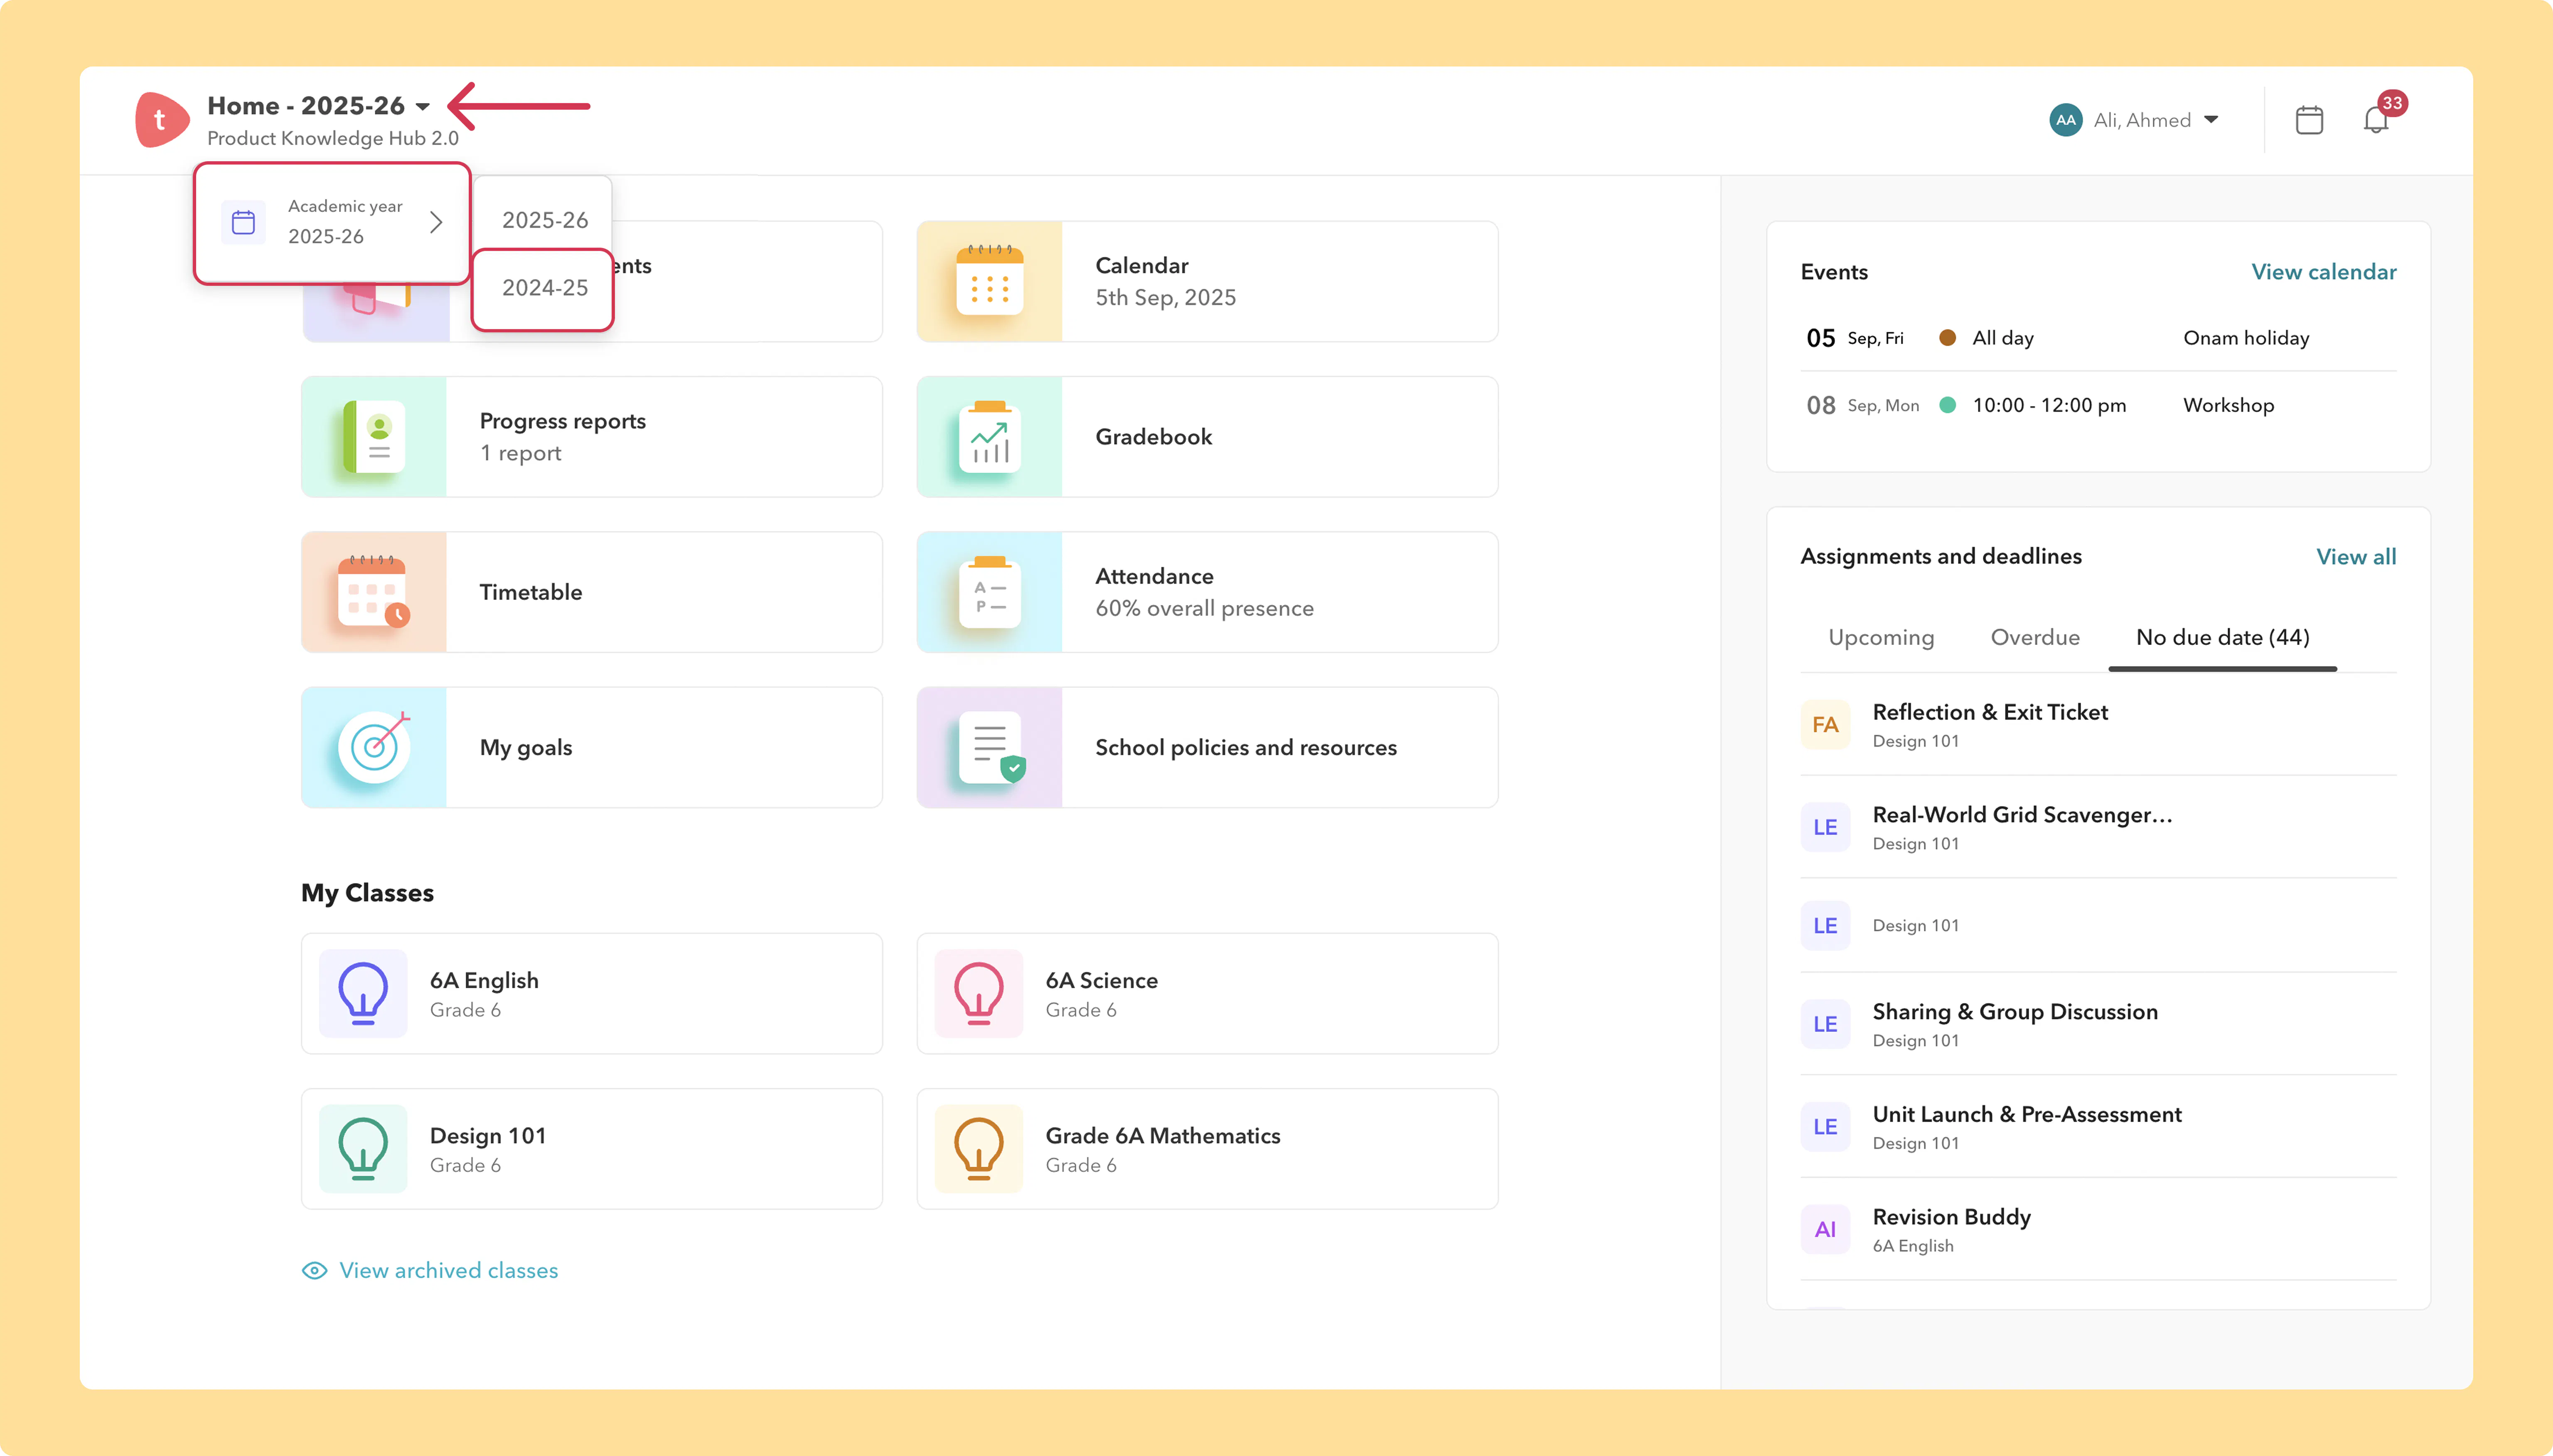Image resolution: width=2553 pixels, height=1456 pixels.
Task: Open the Onam holiday event
Action: click(x=2098, y=338)
